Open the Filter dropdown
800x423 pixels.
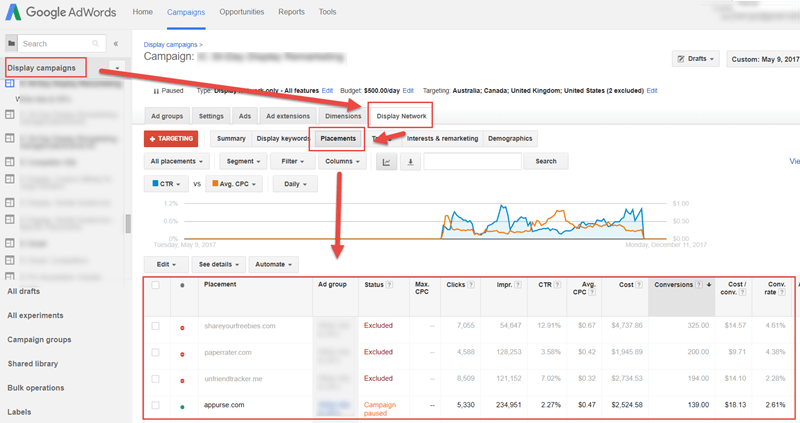[293, 162]
